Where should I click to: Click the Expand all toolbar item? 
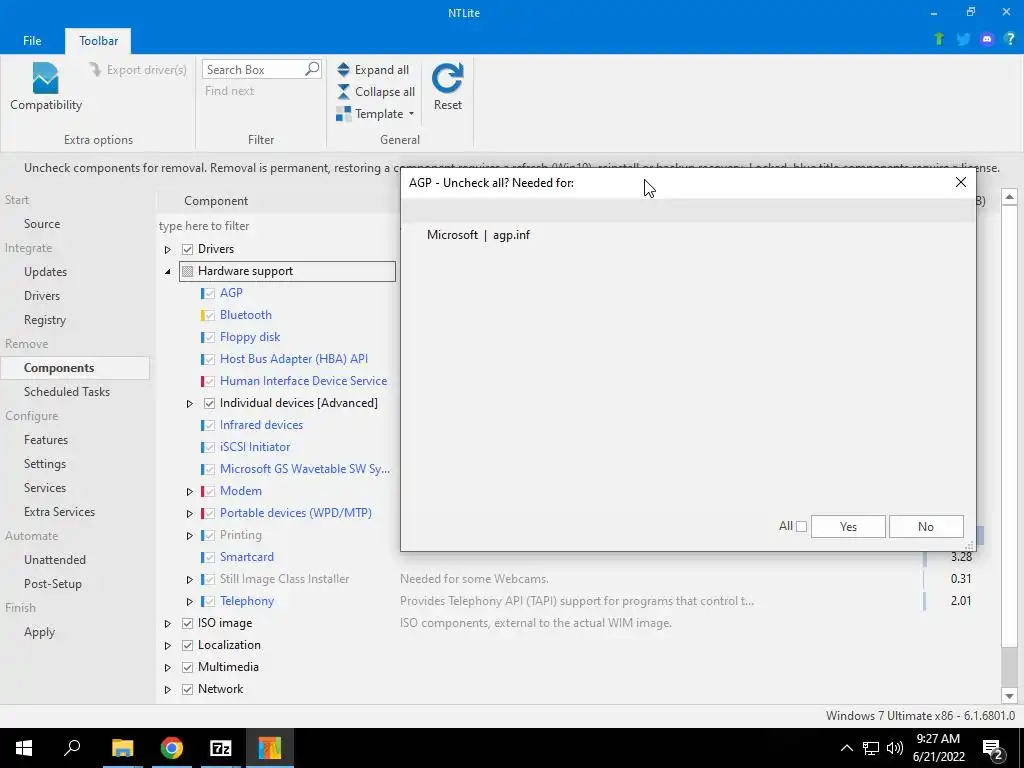point(374,70)
